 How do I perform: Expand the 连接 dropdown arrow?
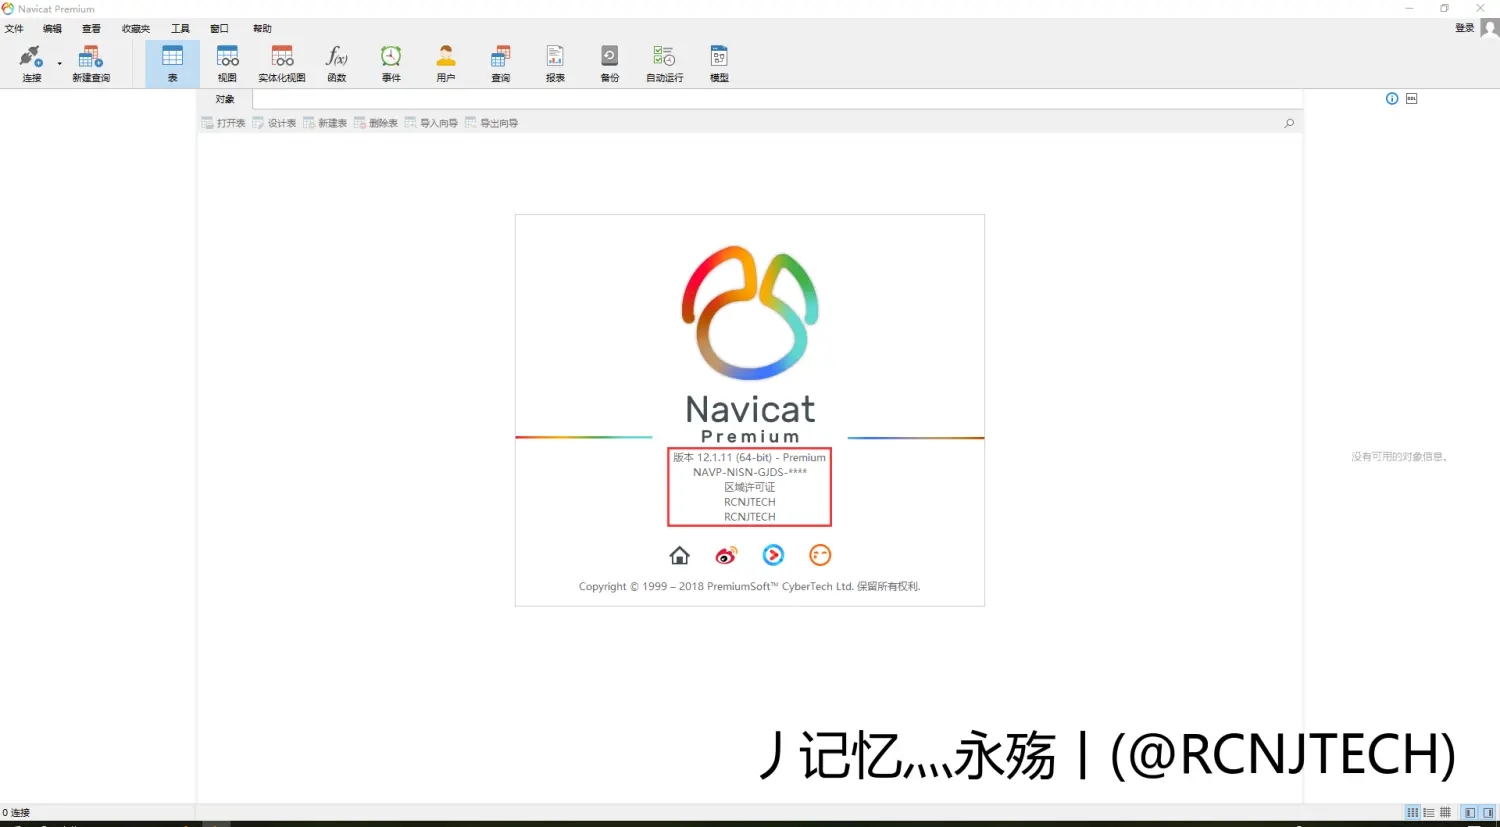60,64
